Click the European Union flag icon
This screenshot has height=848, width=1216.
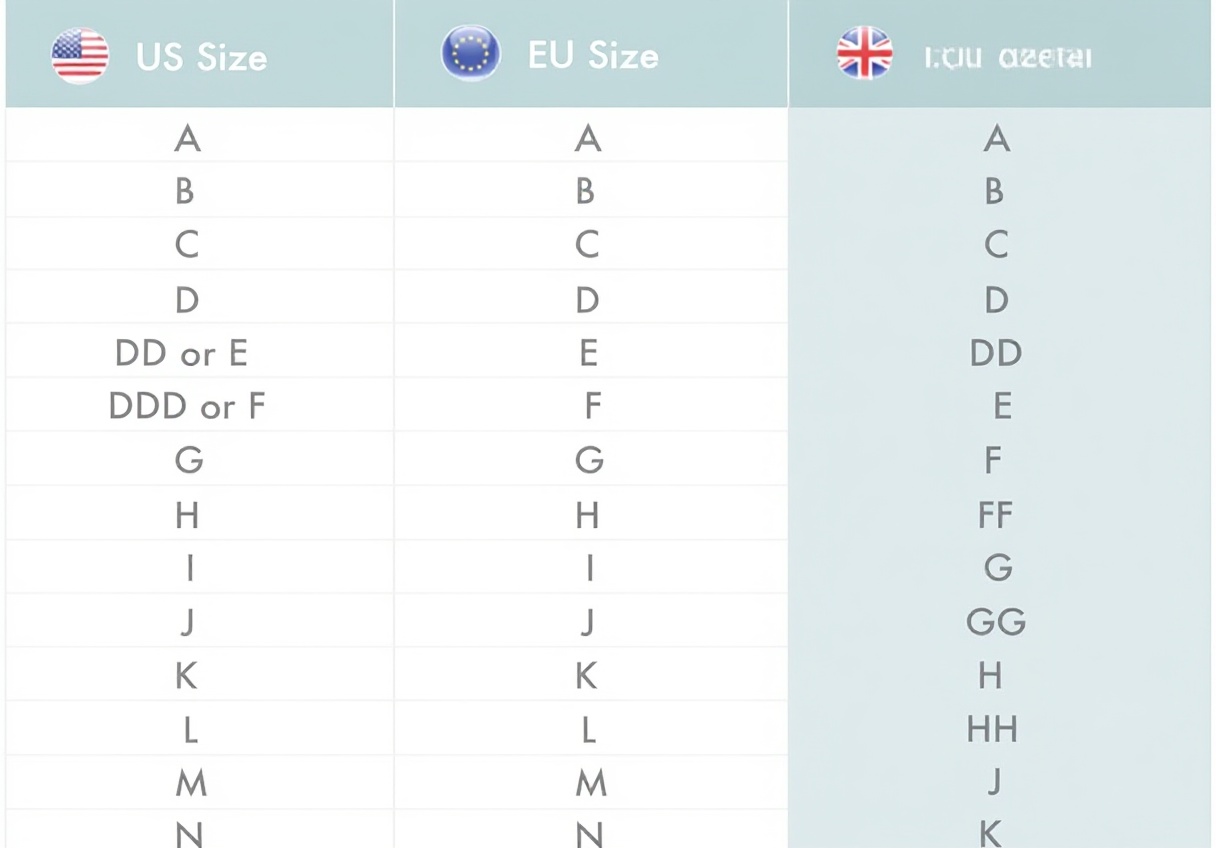pos(471,55)
